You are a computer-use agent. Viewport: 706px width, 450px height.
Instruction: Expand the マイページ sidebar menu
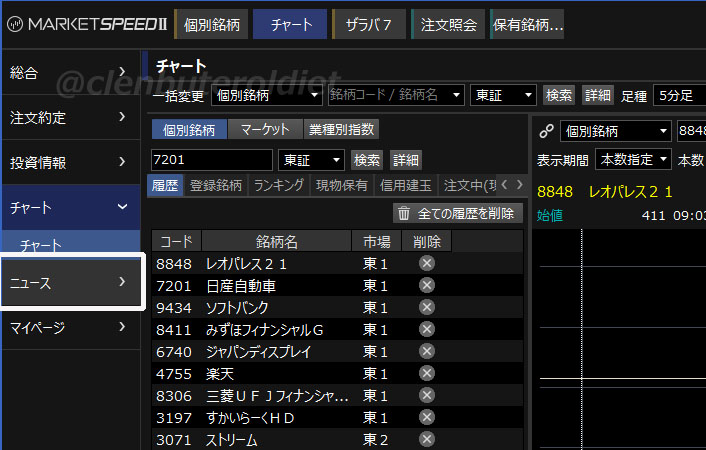click(71, 327)
